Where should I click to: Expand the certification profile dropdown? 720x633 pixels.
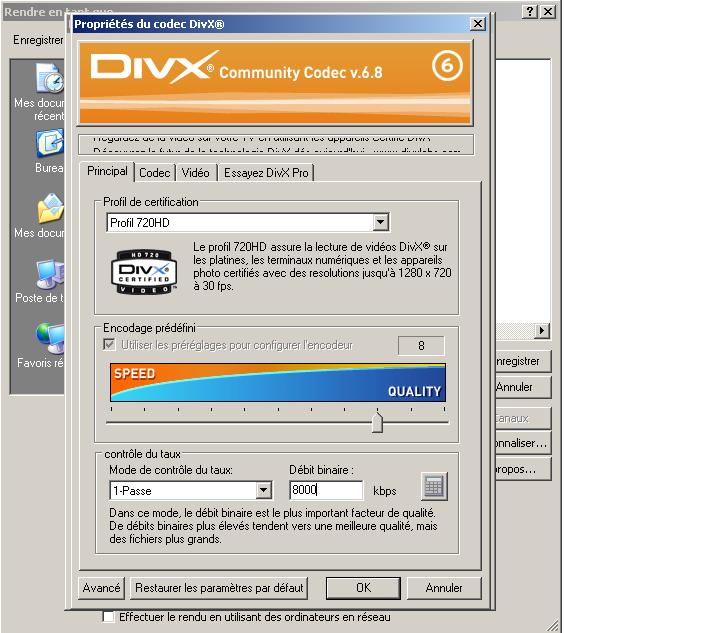point(381,223)
